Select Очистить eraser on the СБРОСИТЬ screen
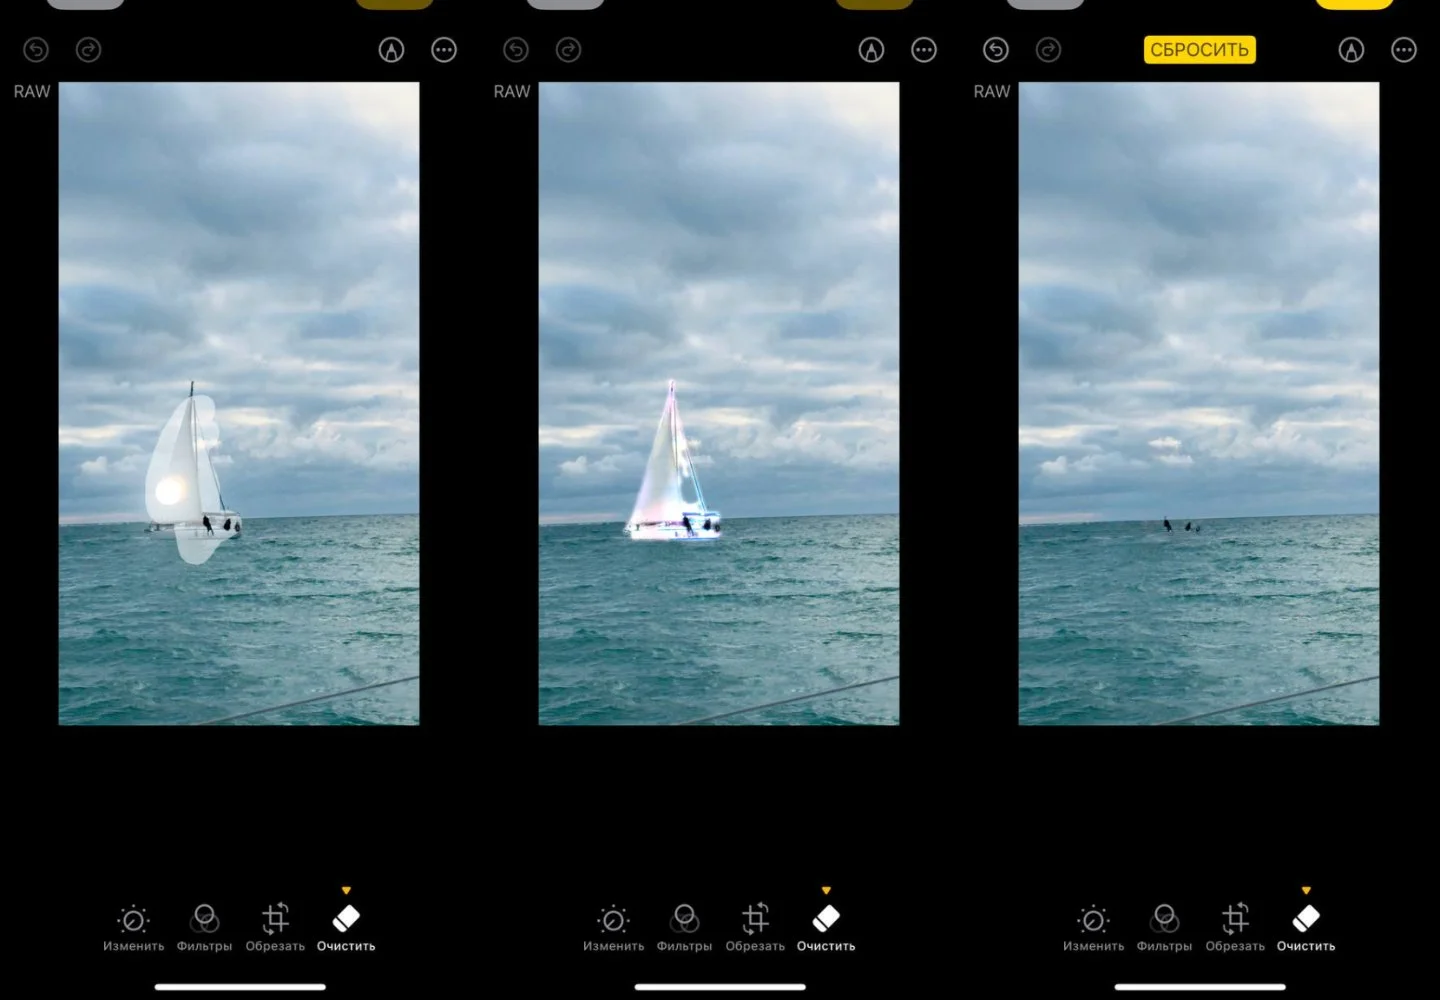This screenshot has width=1440, height=1000. (x=1306, y=928)
